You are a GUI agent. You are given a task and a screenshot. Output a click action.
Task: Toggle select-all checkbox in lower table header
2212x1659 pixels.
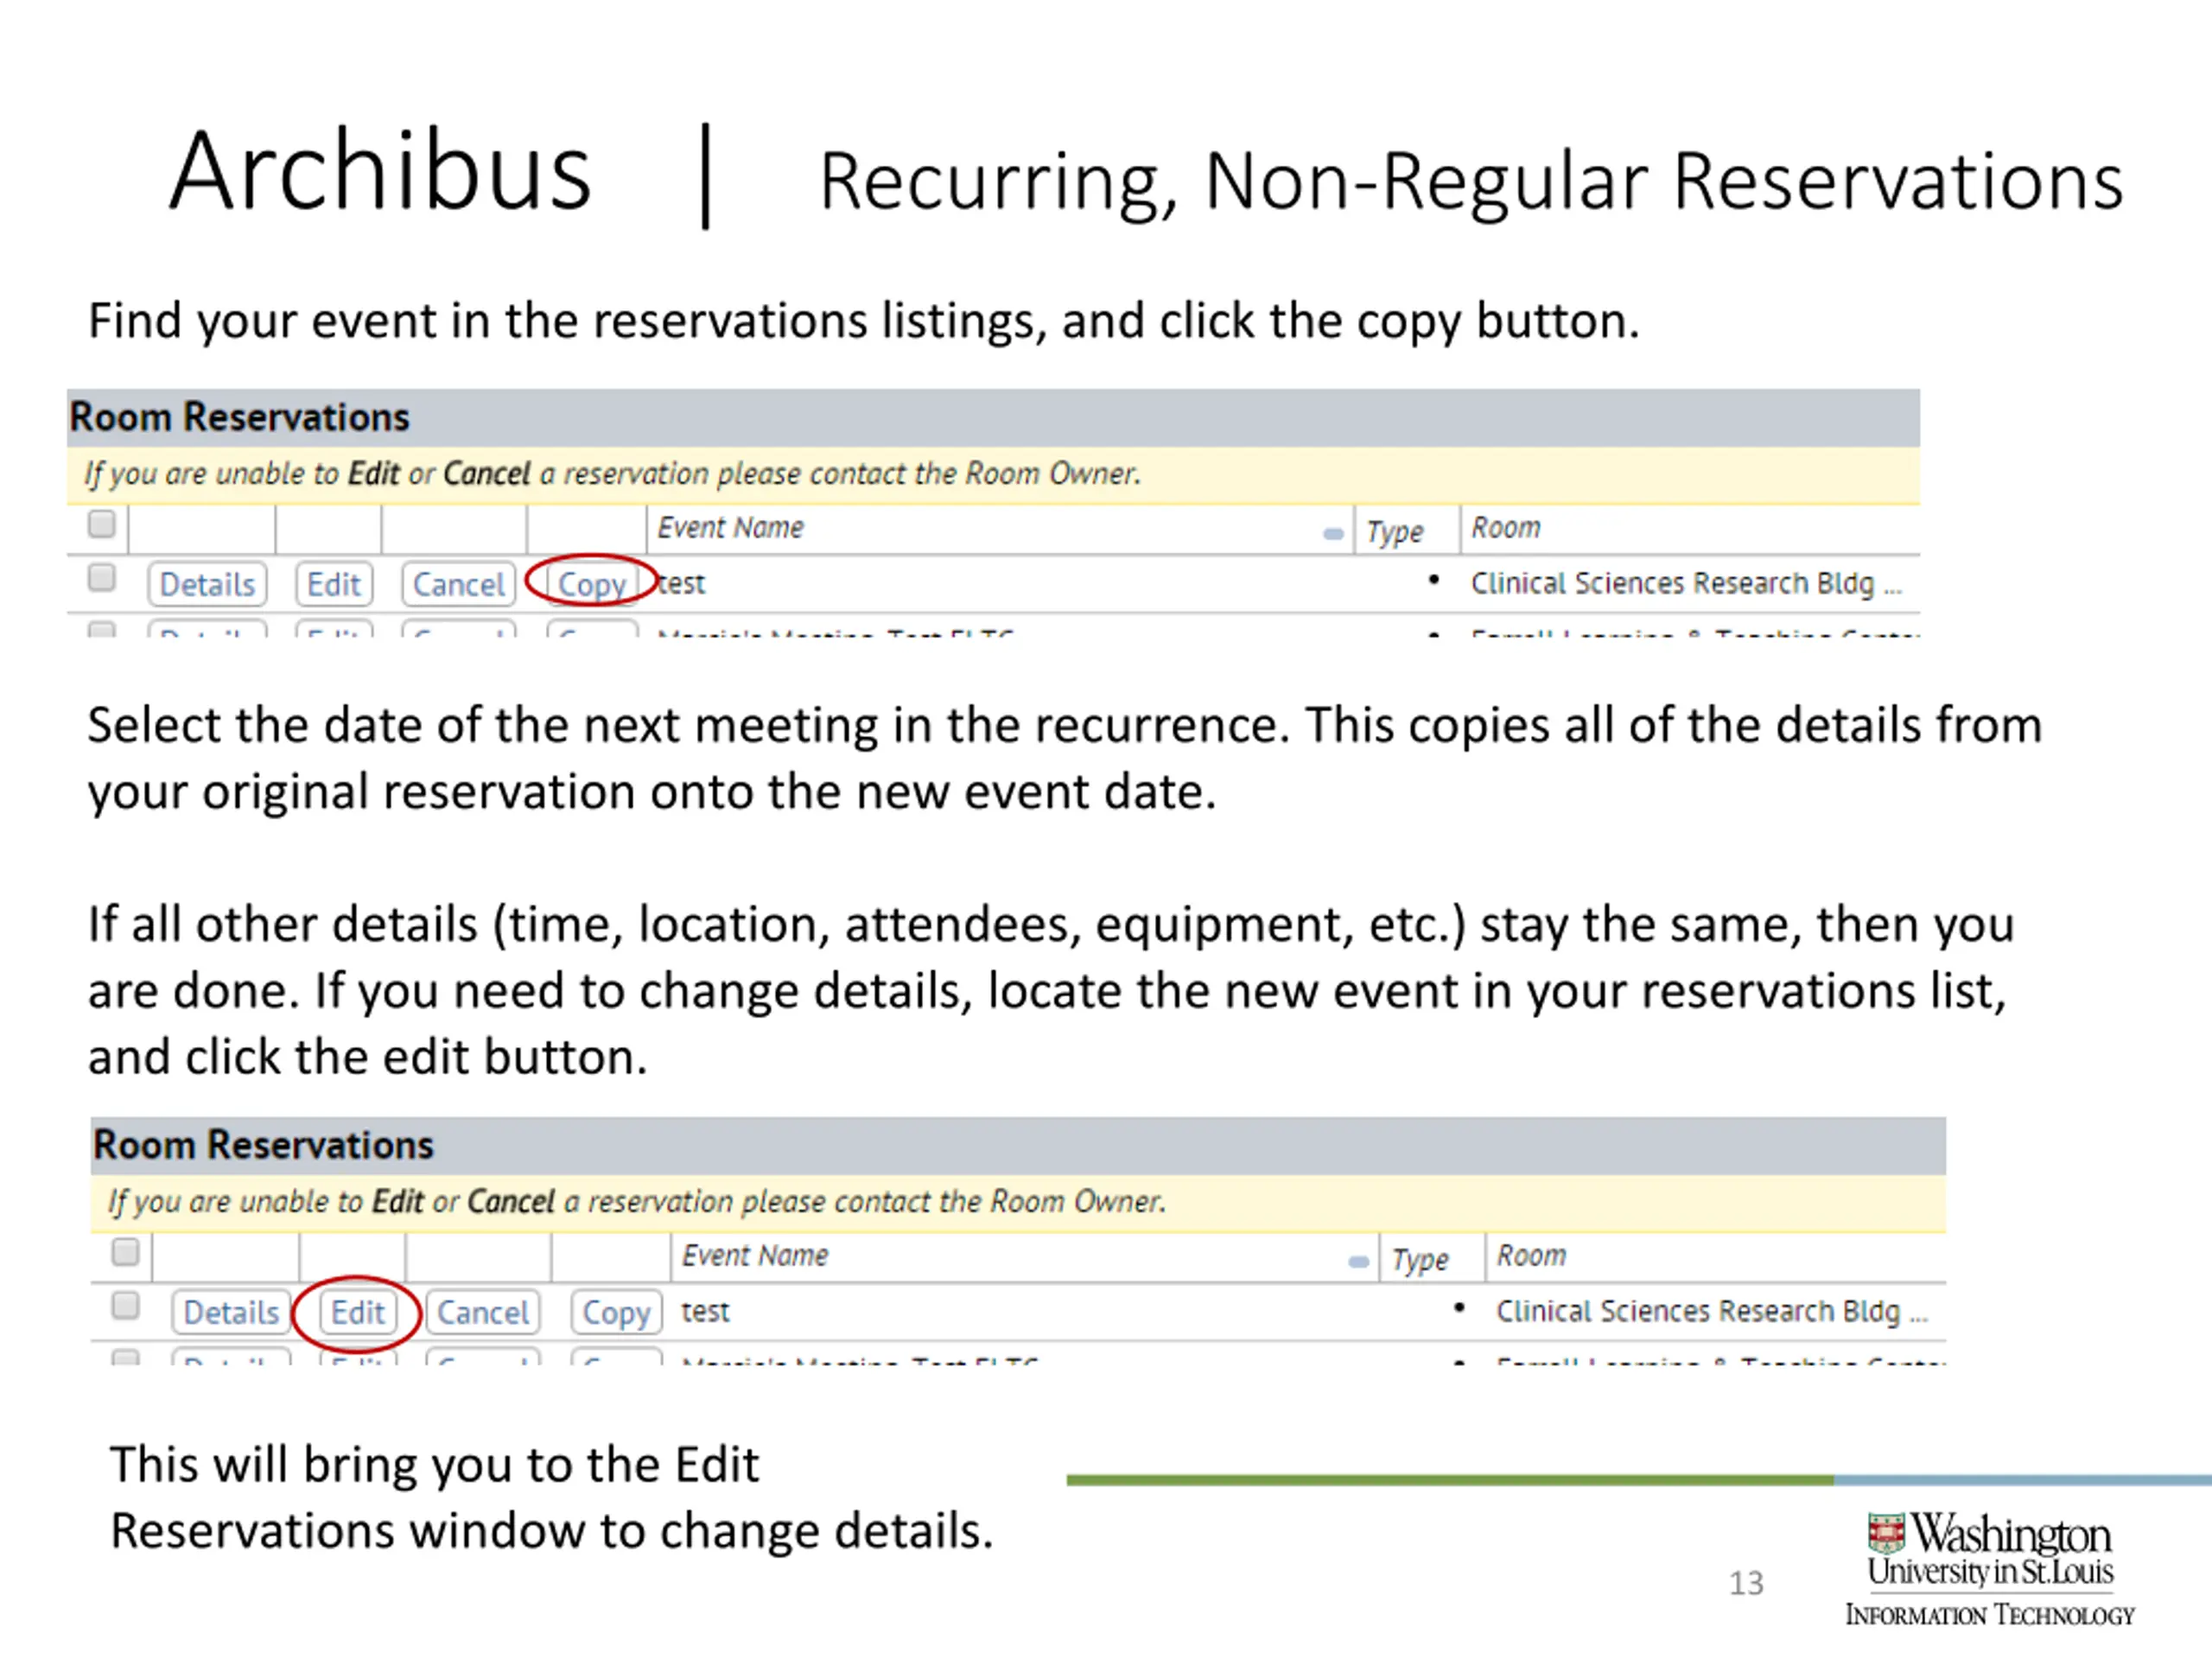125,1251
